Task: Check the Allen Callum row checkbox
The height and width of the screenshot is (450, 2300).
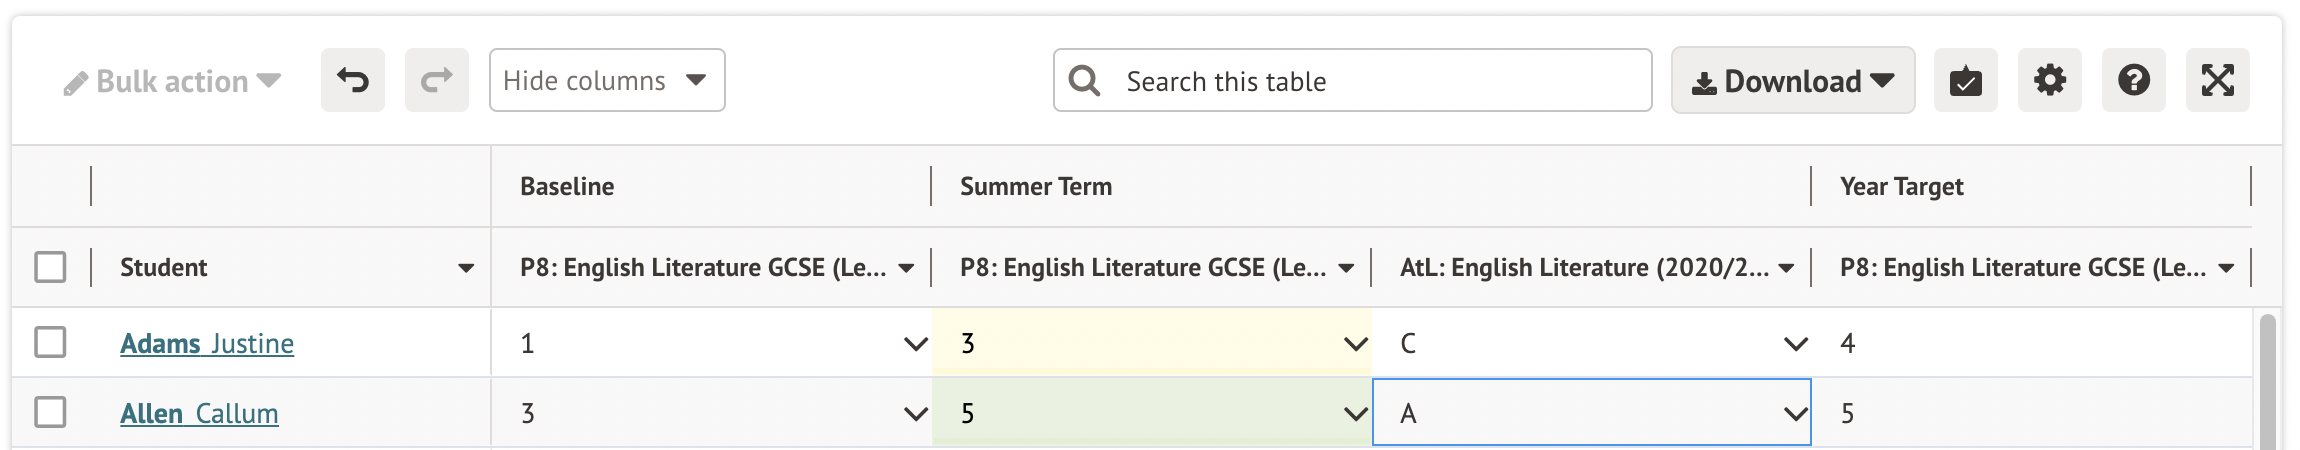Action: [x=50, y=412]
